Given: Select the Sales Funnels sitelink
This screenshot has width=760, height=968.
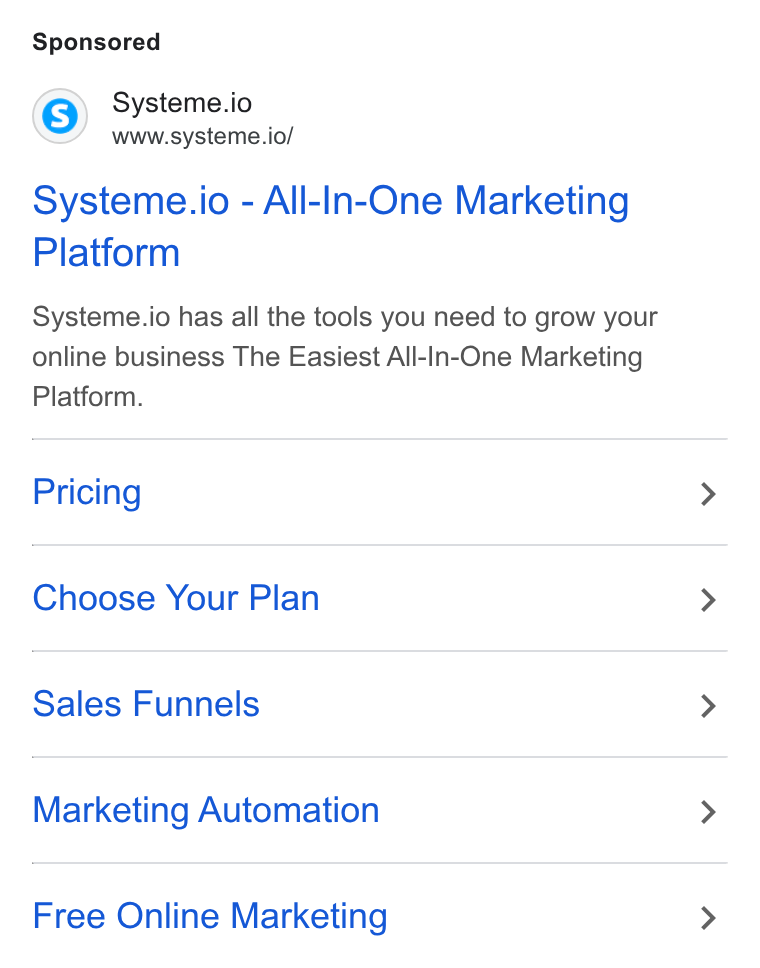Looking at the screenshot, I should [146, 704].
